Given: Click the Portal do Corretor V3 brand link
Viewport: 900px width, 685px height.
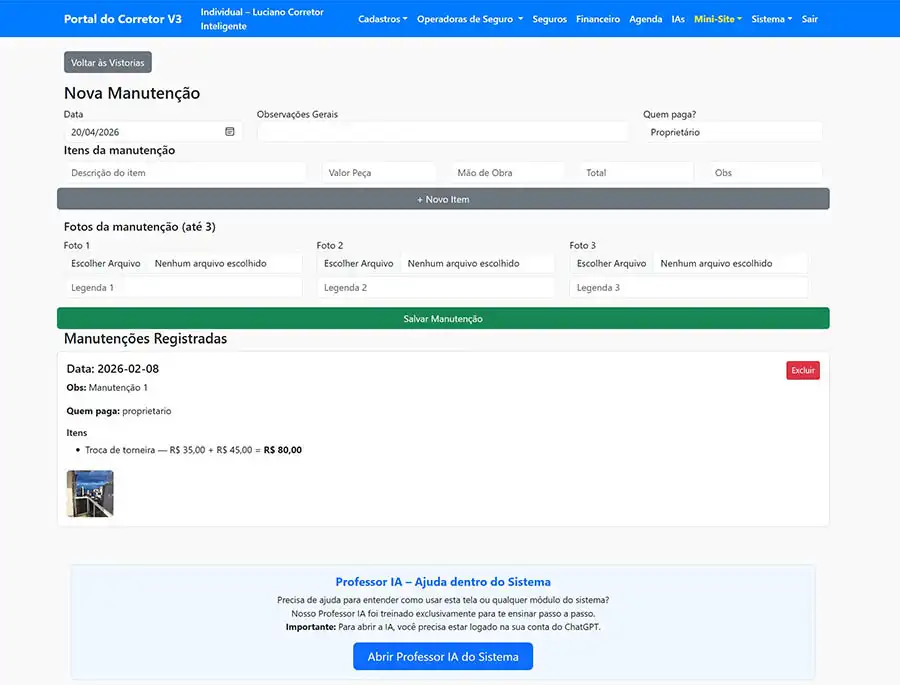Looking at the screenshot, I should click(x=123, y=19).
